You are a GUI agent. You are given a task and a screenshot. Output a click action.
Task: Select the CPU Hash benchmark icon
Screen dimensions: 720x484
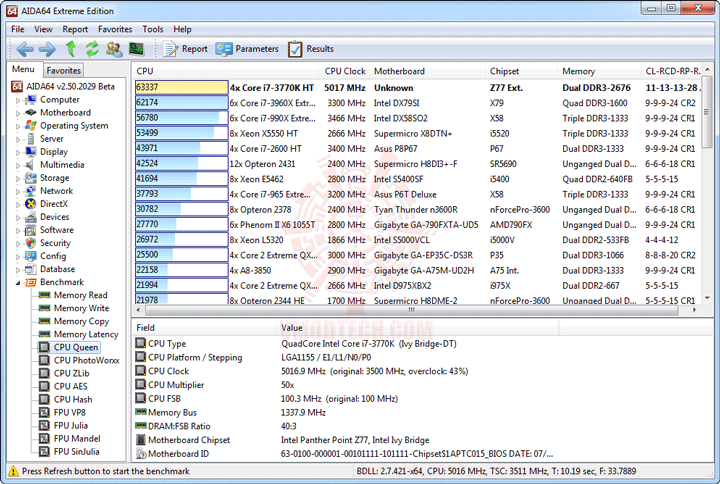(45, 400)
